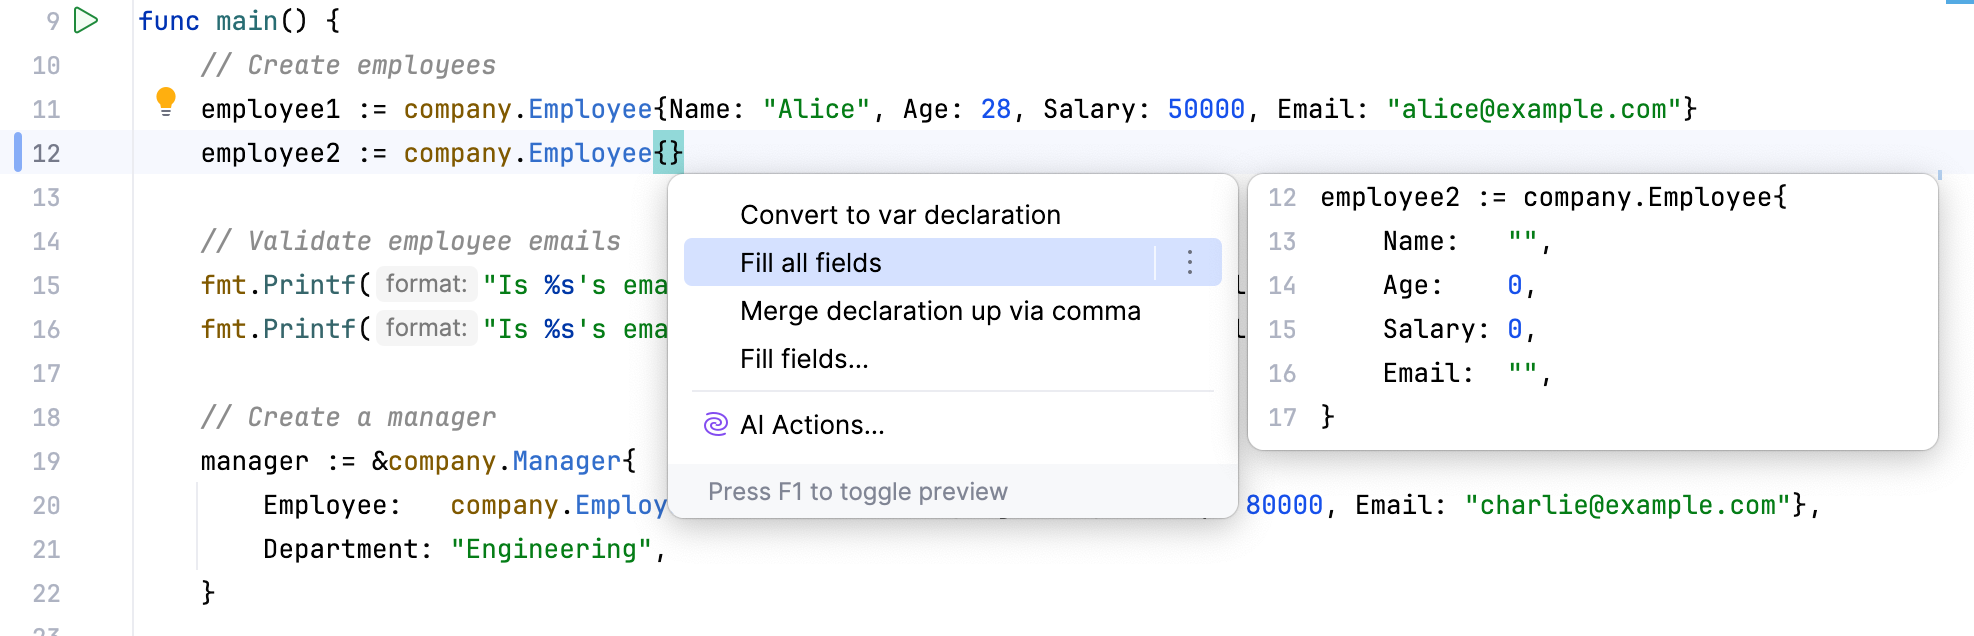Click the "// Create employees" comment

pyautogui.click(x=348, y=65)
